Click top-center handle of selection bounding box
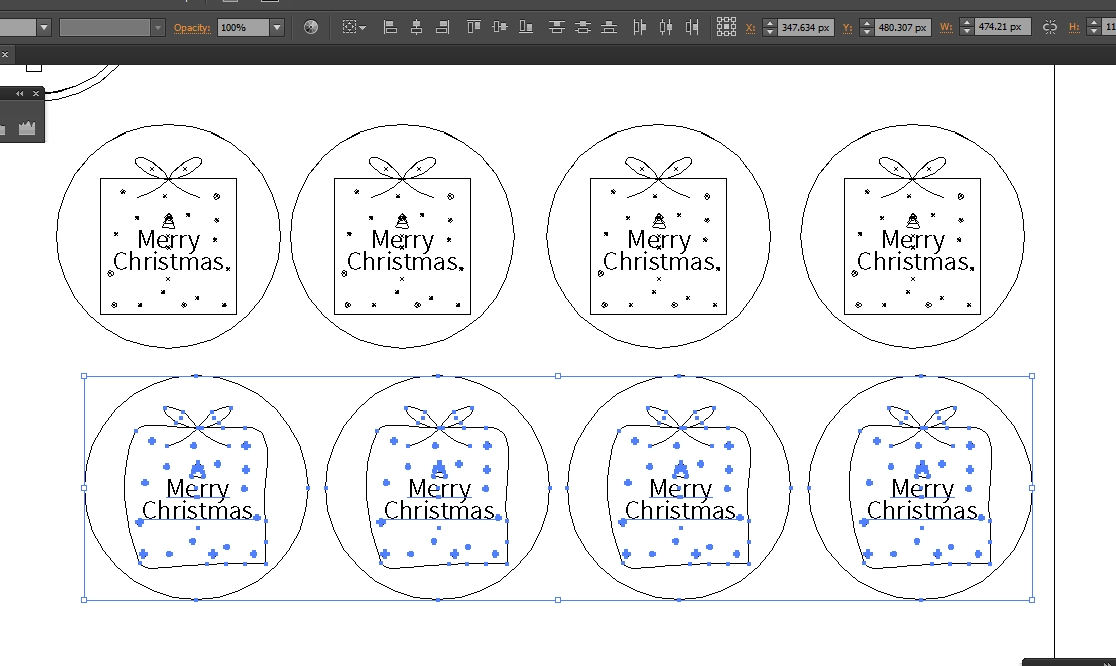 coord(558,376)
